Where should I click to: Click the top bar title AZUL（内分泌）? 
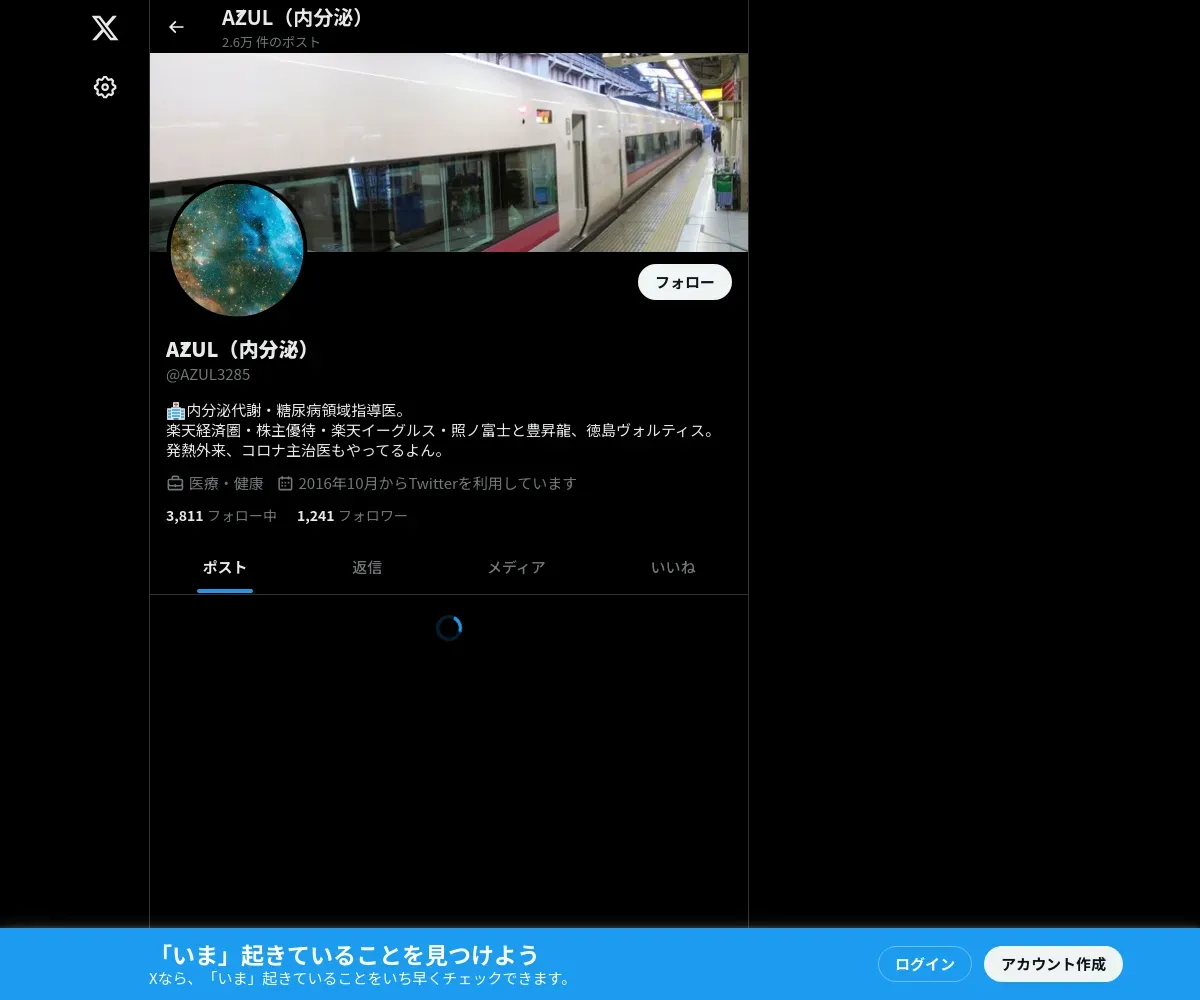coord(294,18)
